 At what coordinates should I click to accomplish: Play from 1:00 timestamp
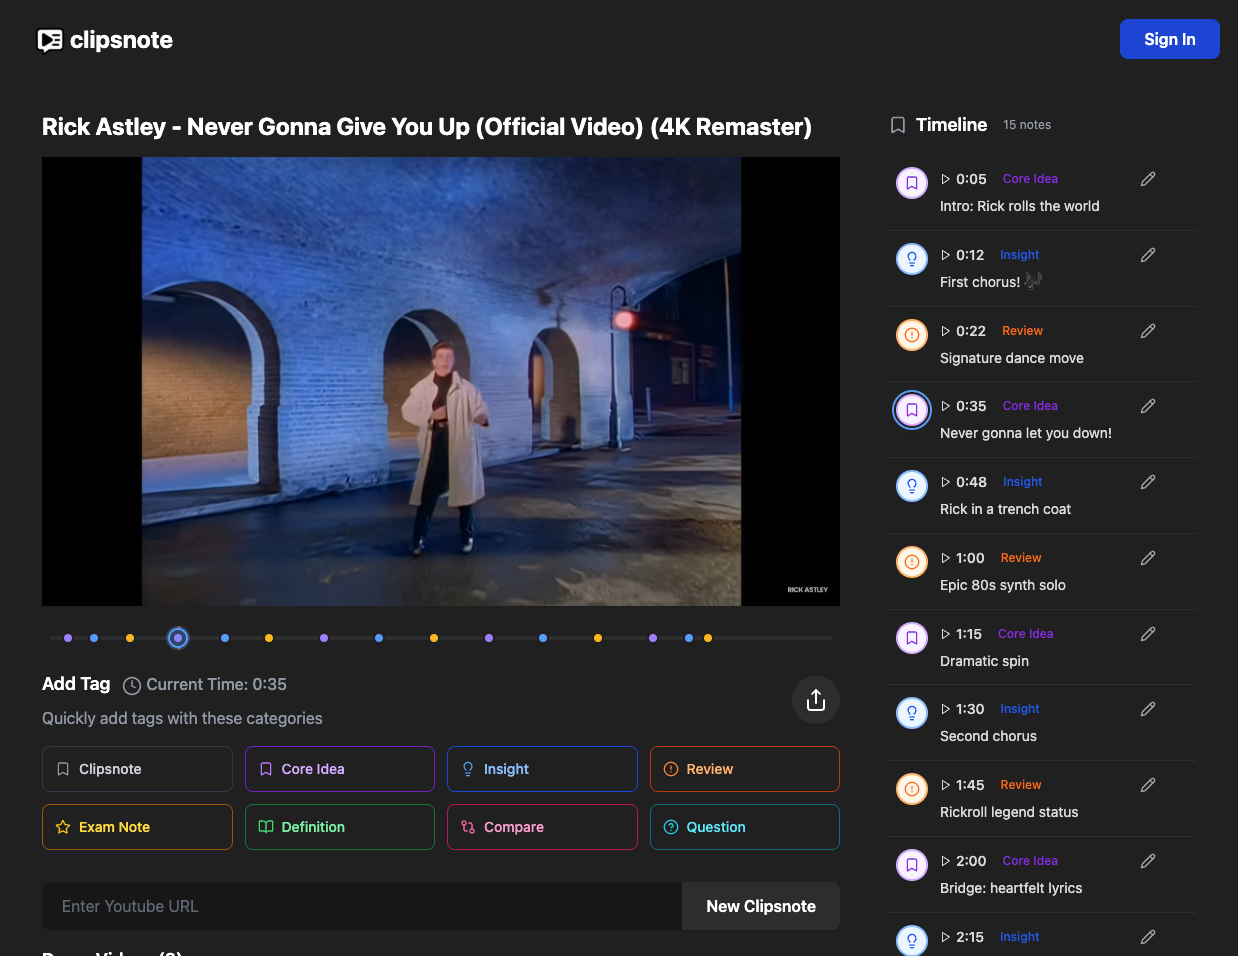pyautogui.click(x=962, y=558)
